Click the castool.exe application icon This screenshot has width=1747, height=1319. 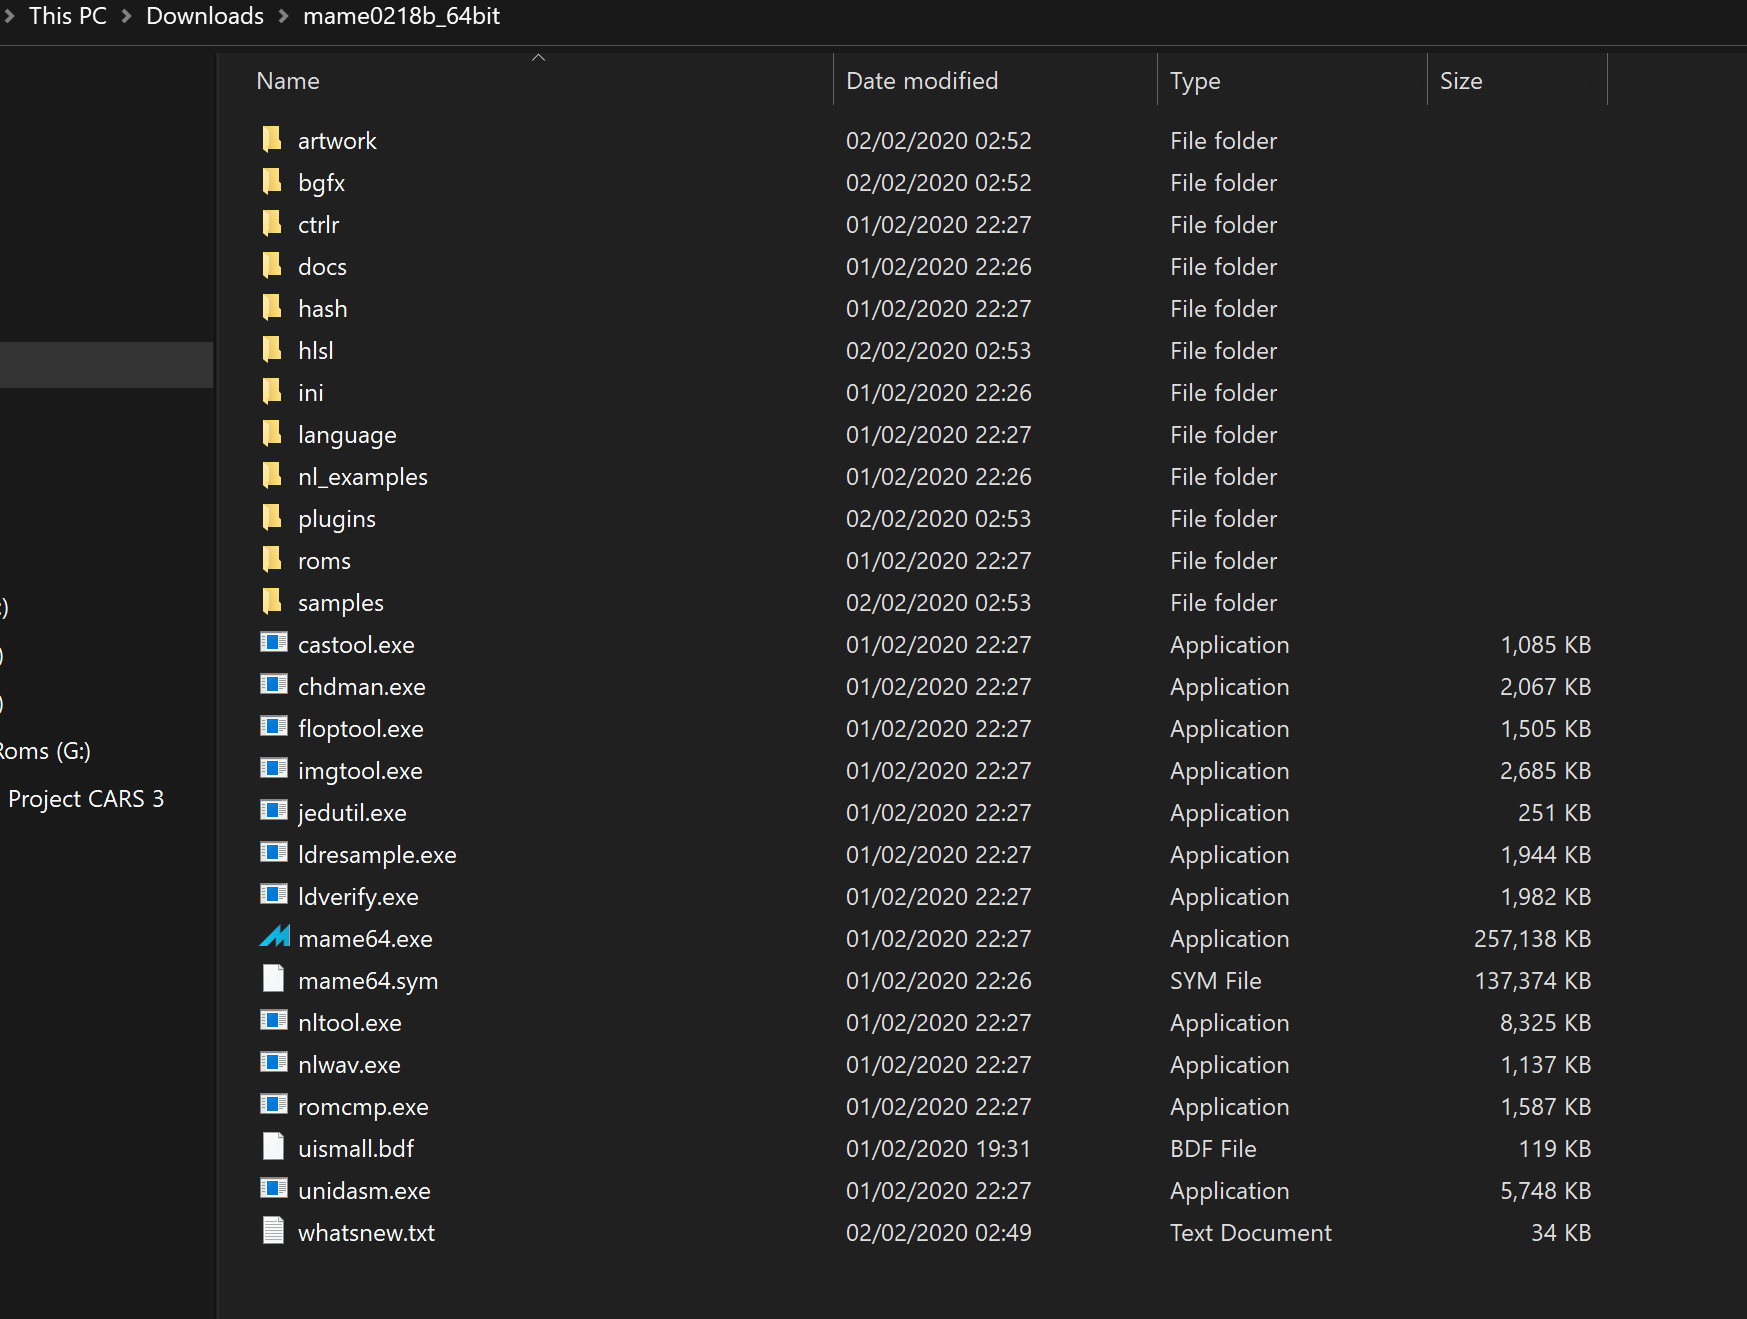click(274, 642)
